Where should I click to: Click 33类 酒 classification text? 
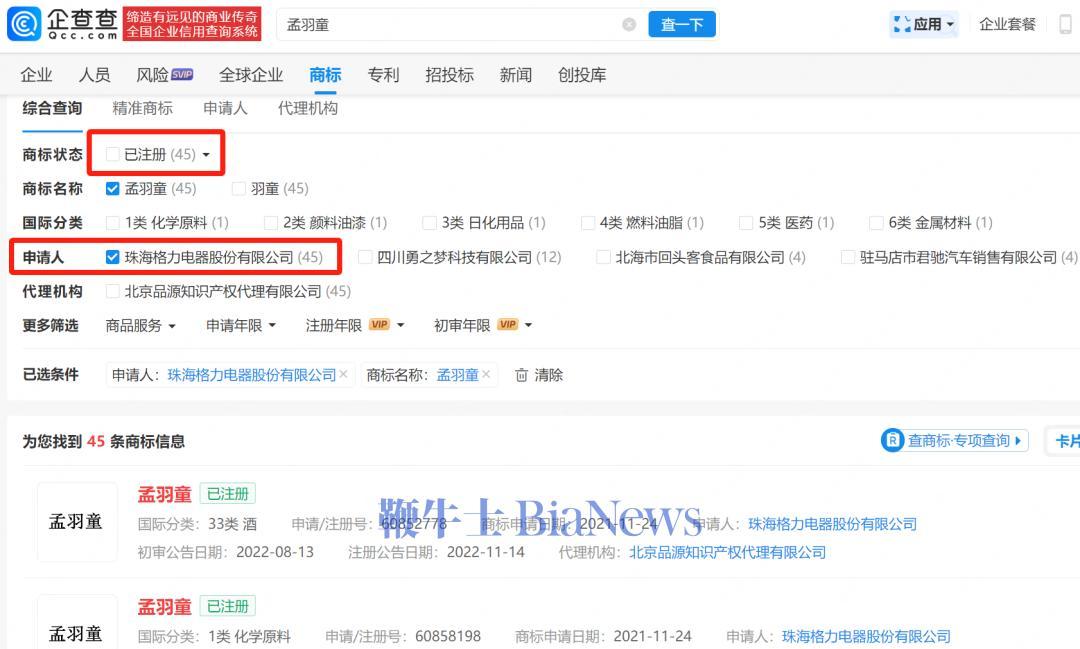pos(232,524)
